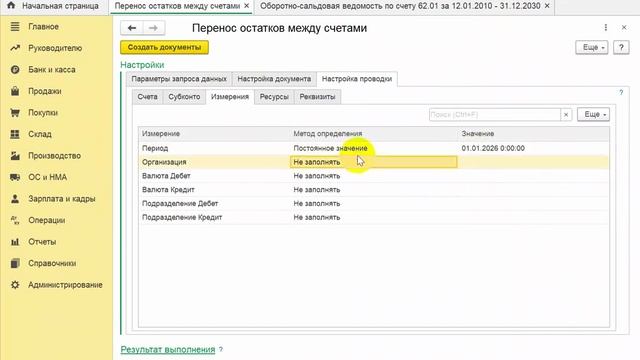640x360 pixels.
Task: Click the Руководителю chart icon
Action: pos(15,48)
